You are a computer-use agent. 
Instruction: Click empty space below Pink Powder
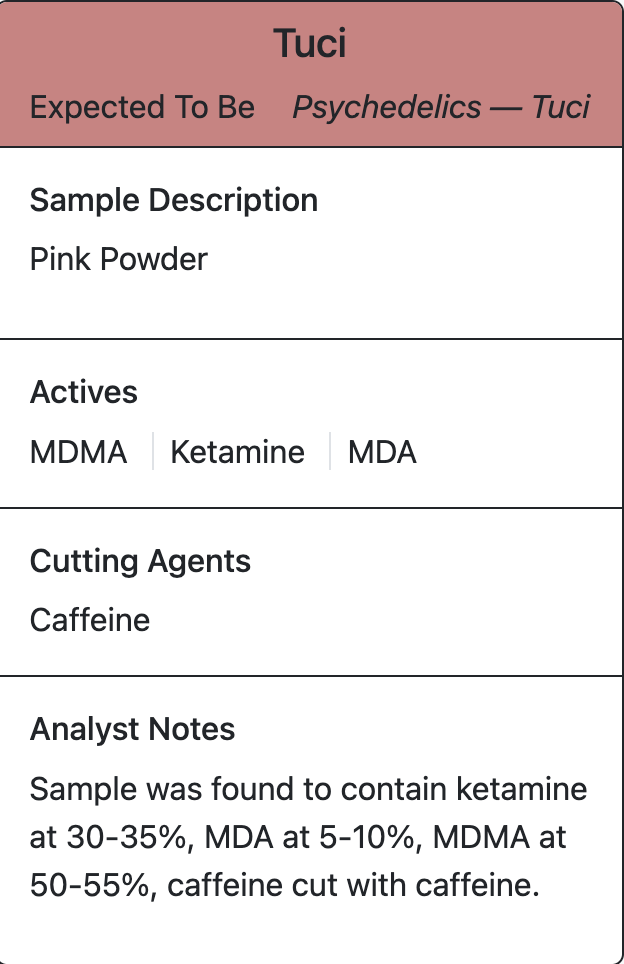[x=311, y=307]
